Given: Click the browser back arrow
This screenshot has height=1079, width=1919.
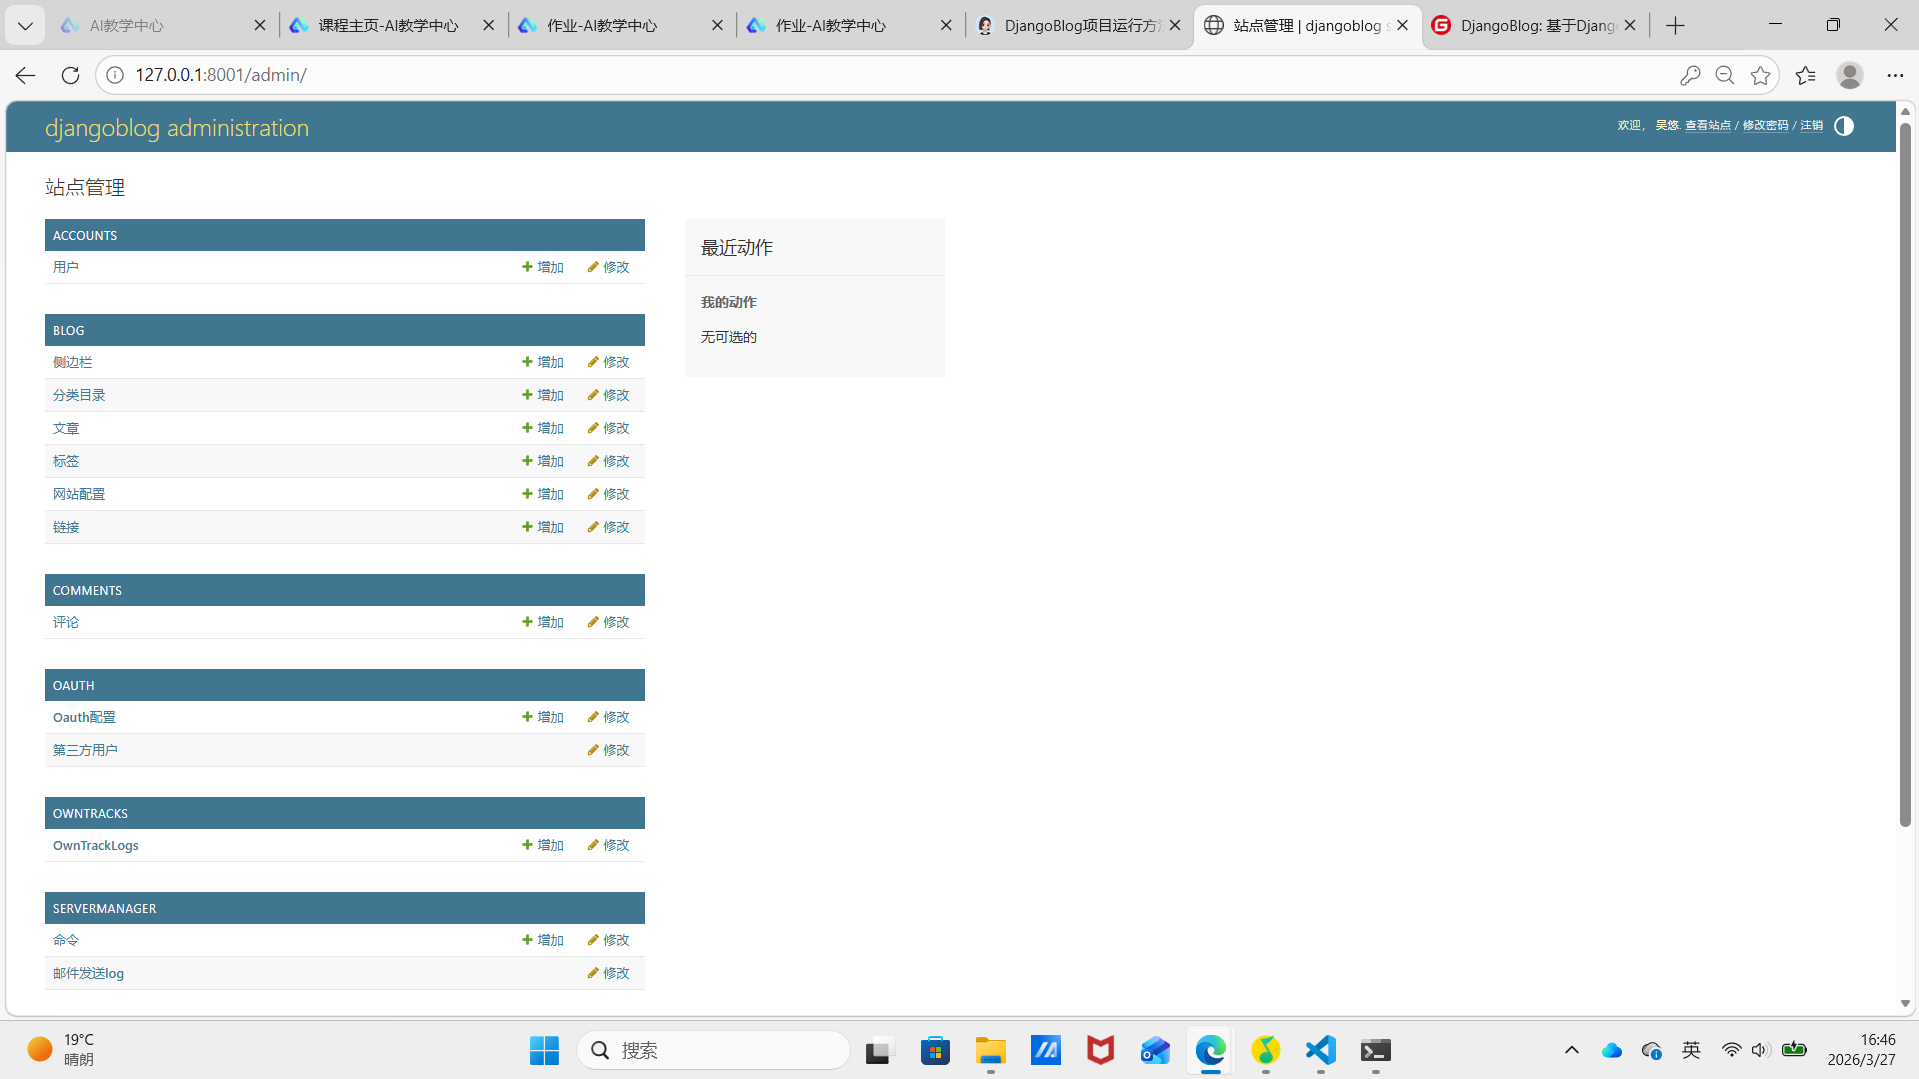Looking at the screenshot, I should click(25, 75).
